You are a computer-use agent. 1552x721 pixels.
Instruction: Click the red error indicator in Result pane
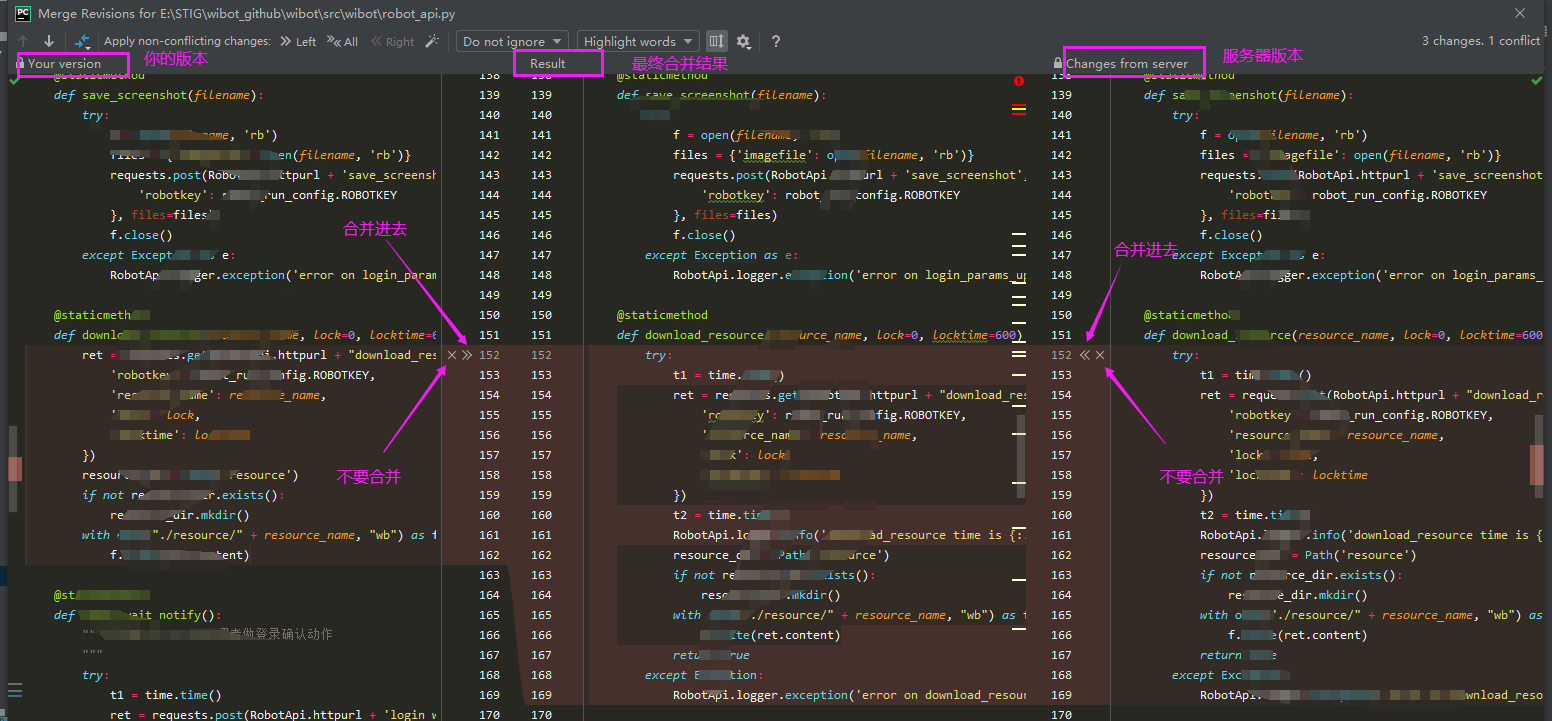(1019, 80)
